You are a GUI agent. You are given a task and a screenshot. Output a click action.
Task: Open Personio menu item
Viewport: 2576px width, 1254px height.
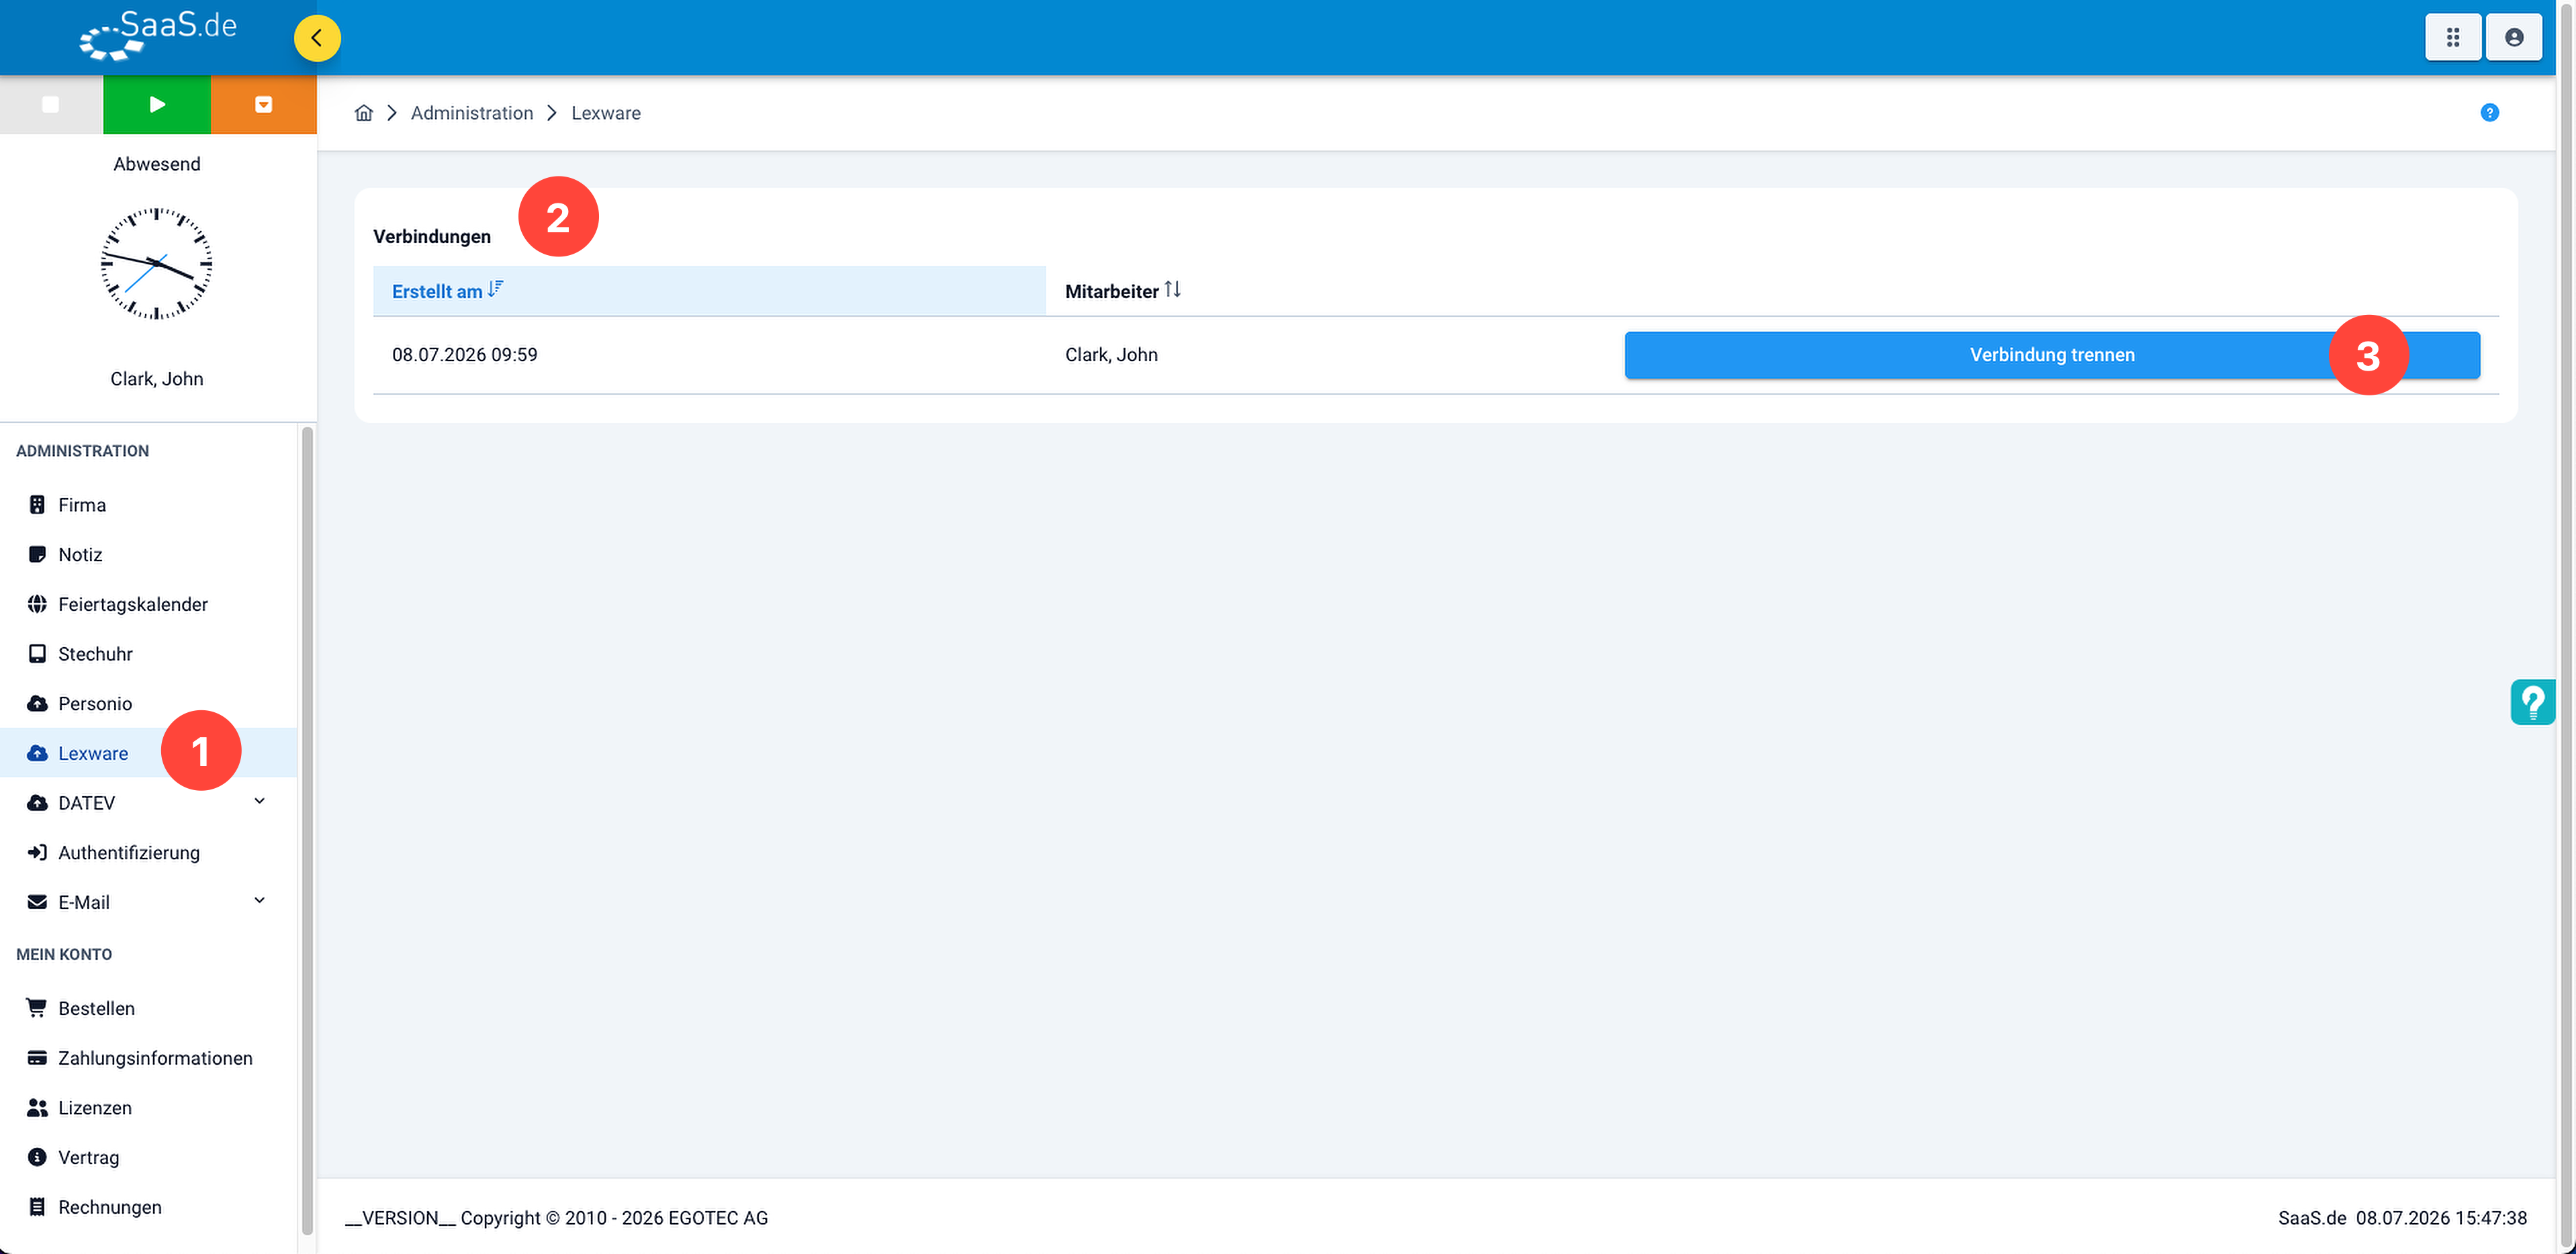(148, 704)
